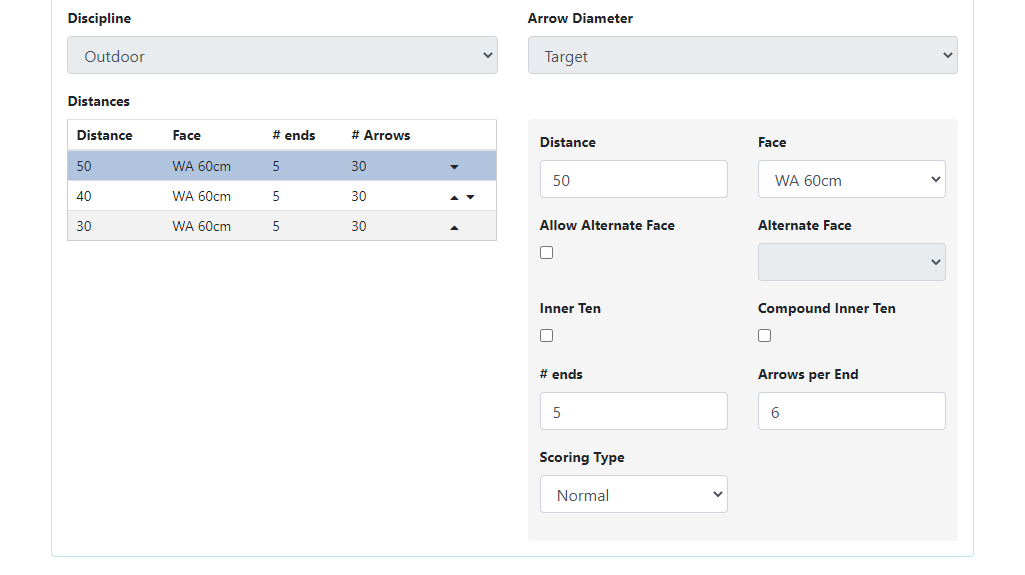Open the empty Alternate Face dropdown
The image size is (1025, 575).
[x=852, y=262]
